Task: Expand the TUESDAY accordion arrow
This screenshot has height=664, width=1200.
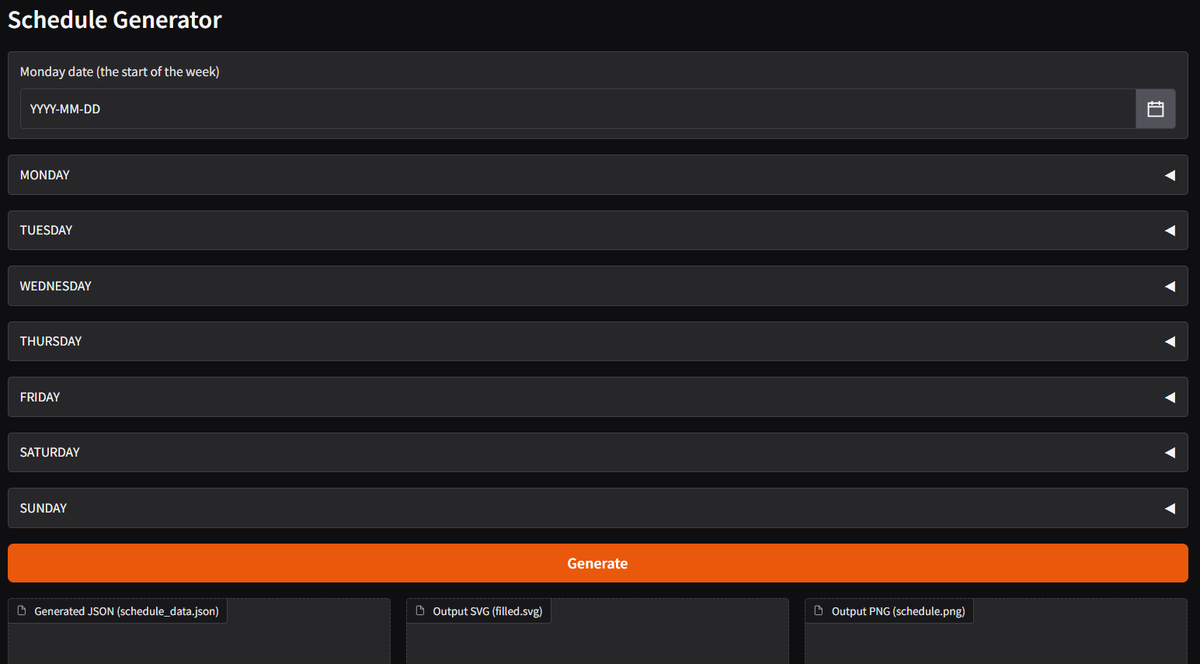Action: (x=1169, y=230)
